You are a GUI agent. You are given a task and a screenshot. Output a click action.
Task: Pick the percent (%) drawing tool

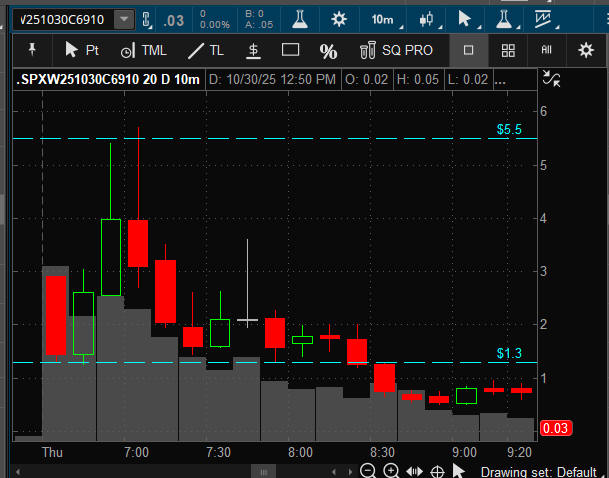coord(328,50)
